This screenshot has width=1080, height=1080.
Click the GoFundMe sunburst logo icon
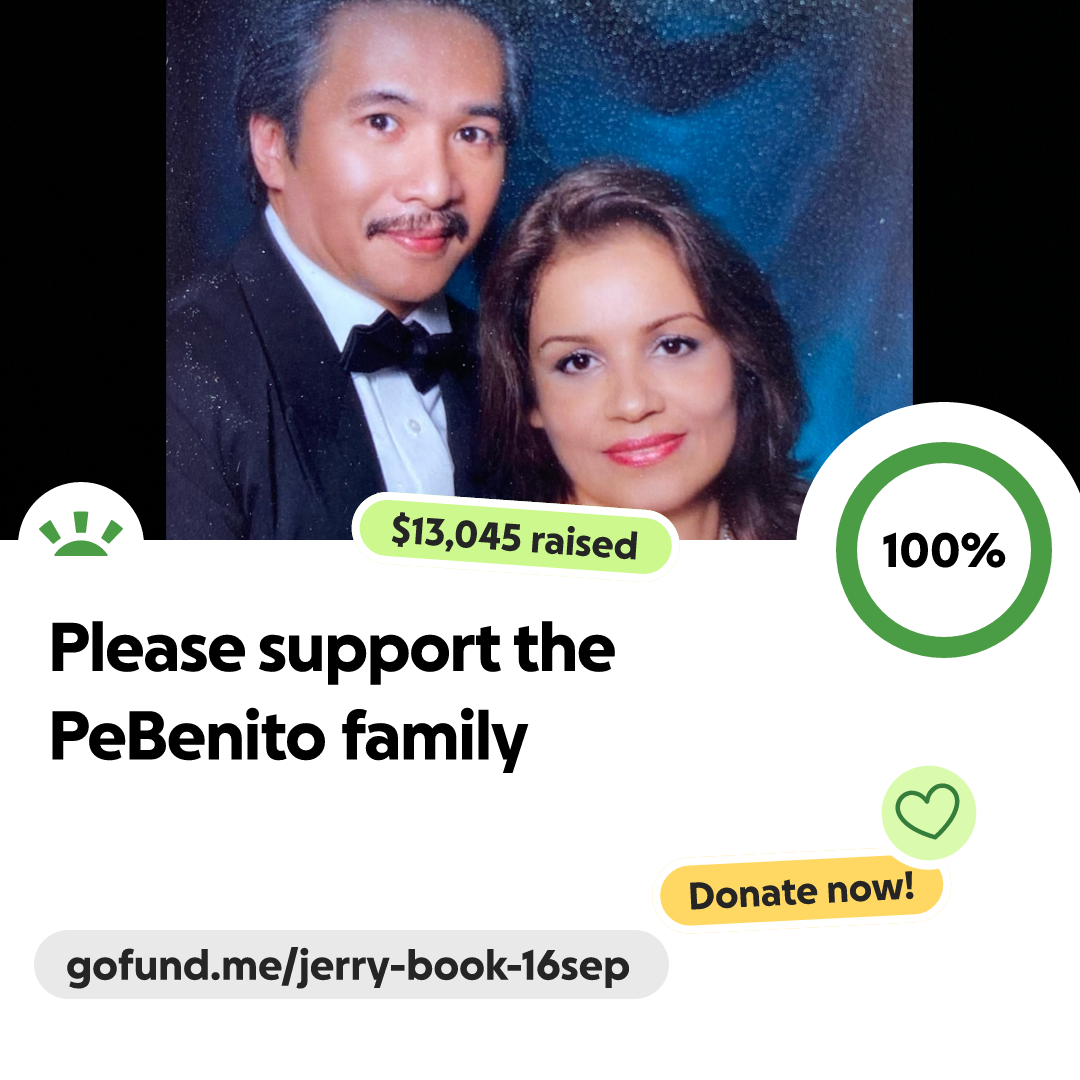click(x=81, y=533)
